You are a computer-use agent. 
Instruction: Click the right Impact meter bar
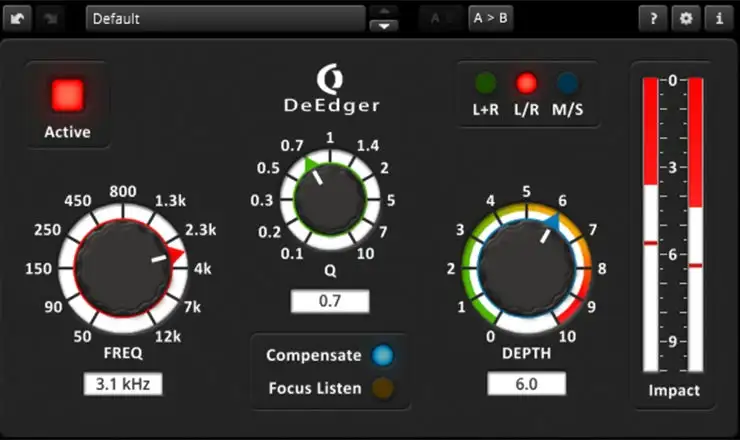(x=695, y=225)
